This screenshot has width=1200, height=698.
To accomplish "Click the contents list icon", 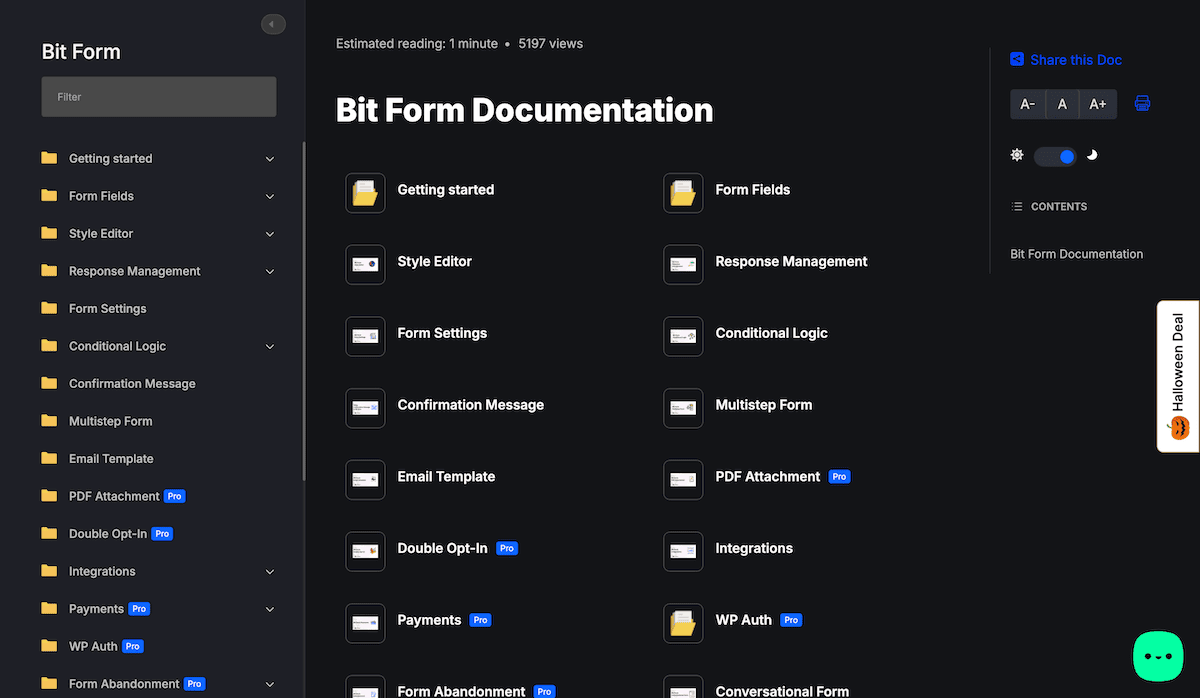I will click(x=1017, y=207).
